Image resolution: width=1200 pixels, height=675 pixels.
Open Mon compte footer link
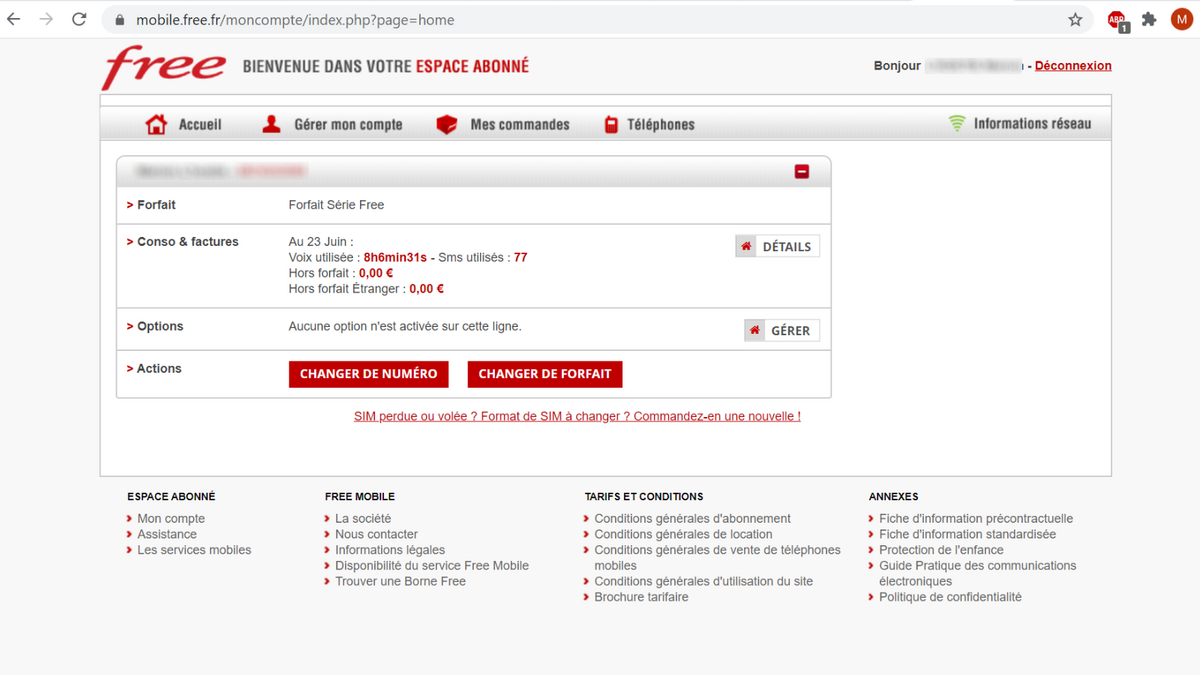[171, 519]
